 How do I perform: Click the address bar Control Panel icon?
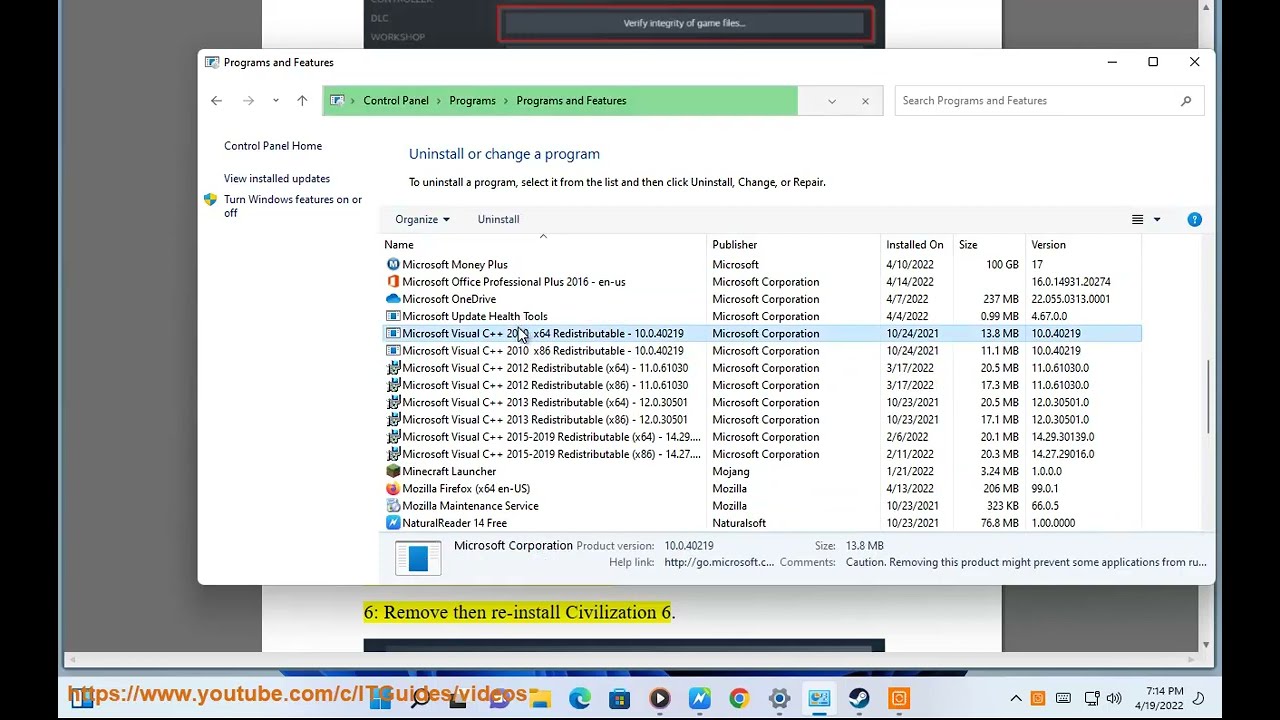tap(338, 100)
